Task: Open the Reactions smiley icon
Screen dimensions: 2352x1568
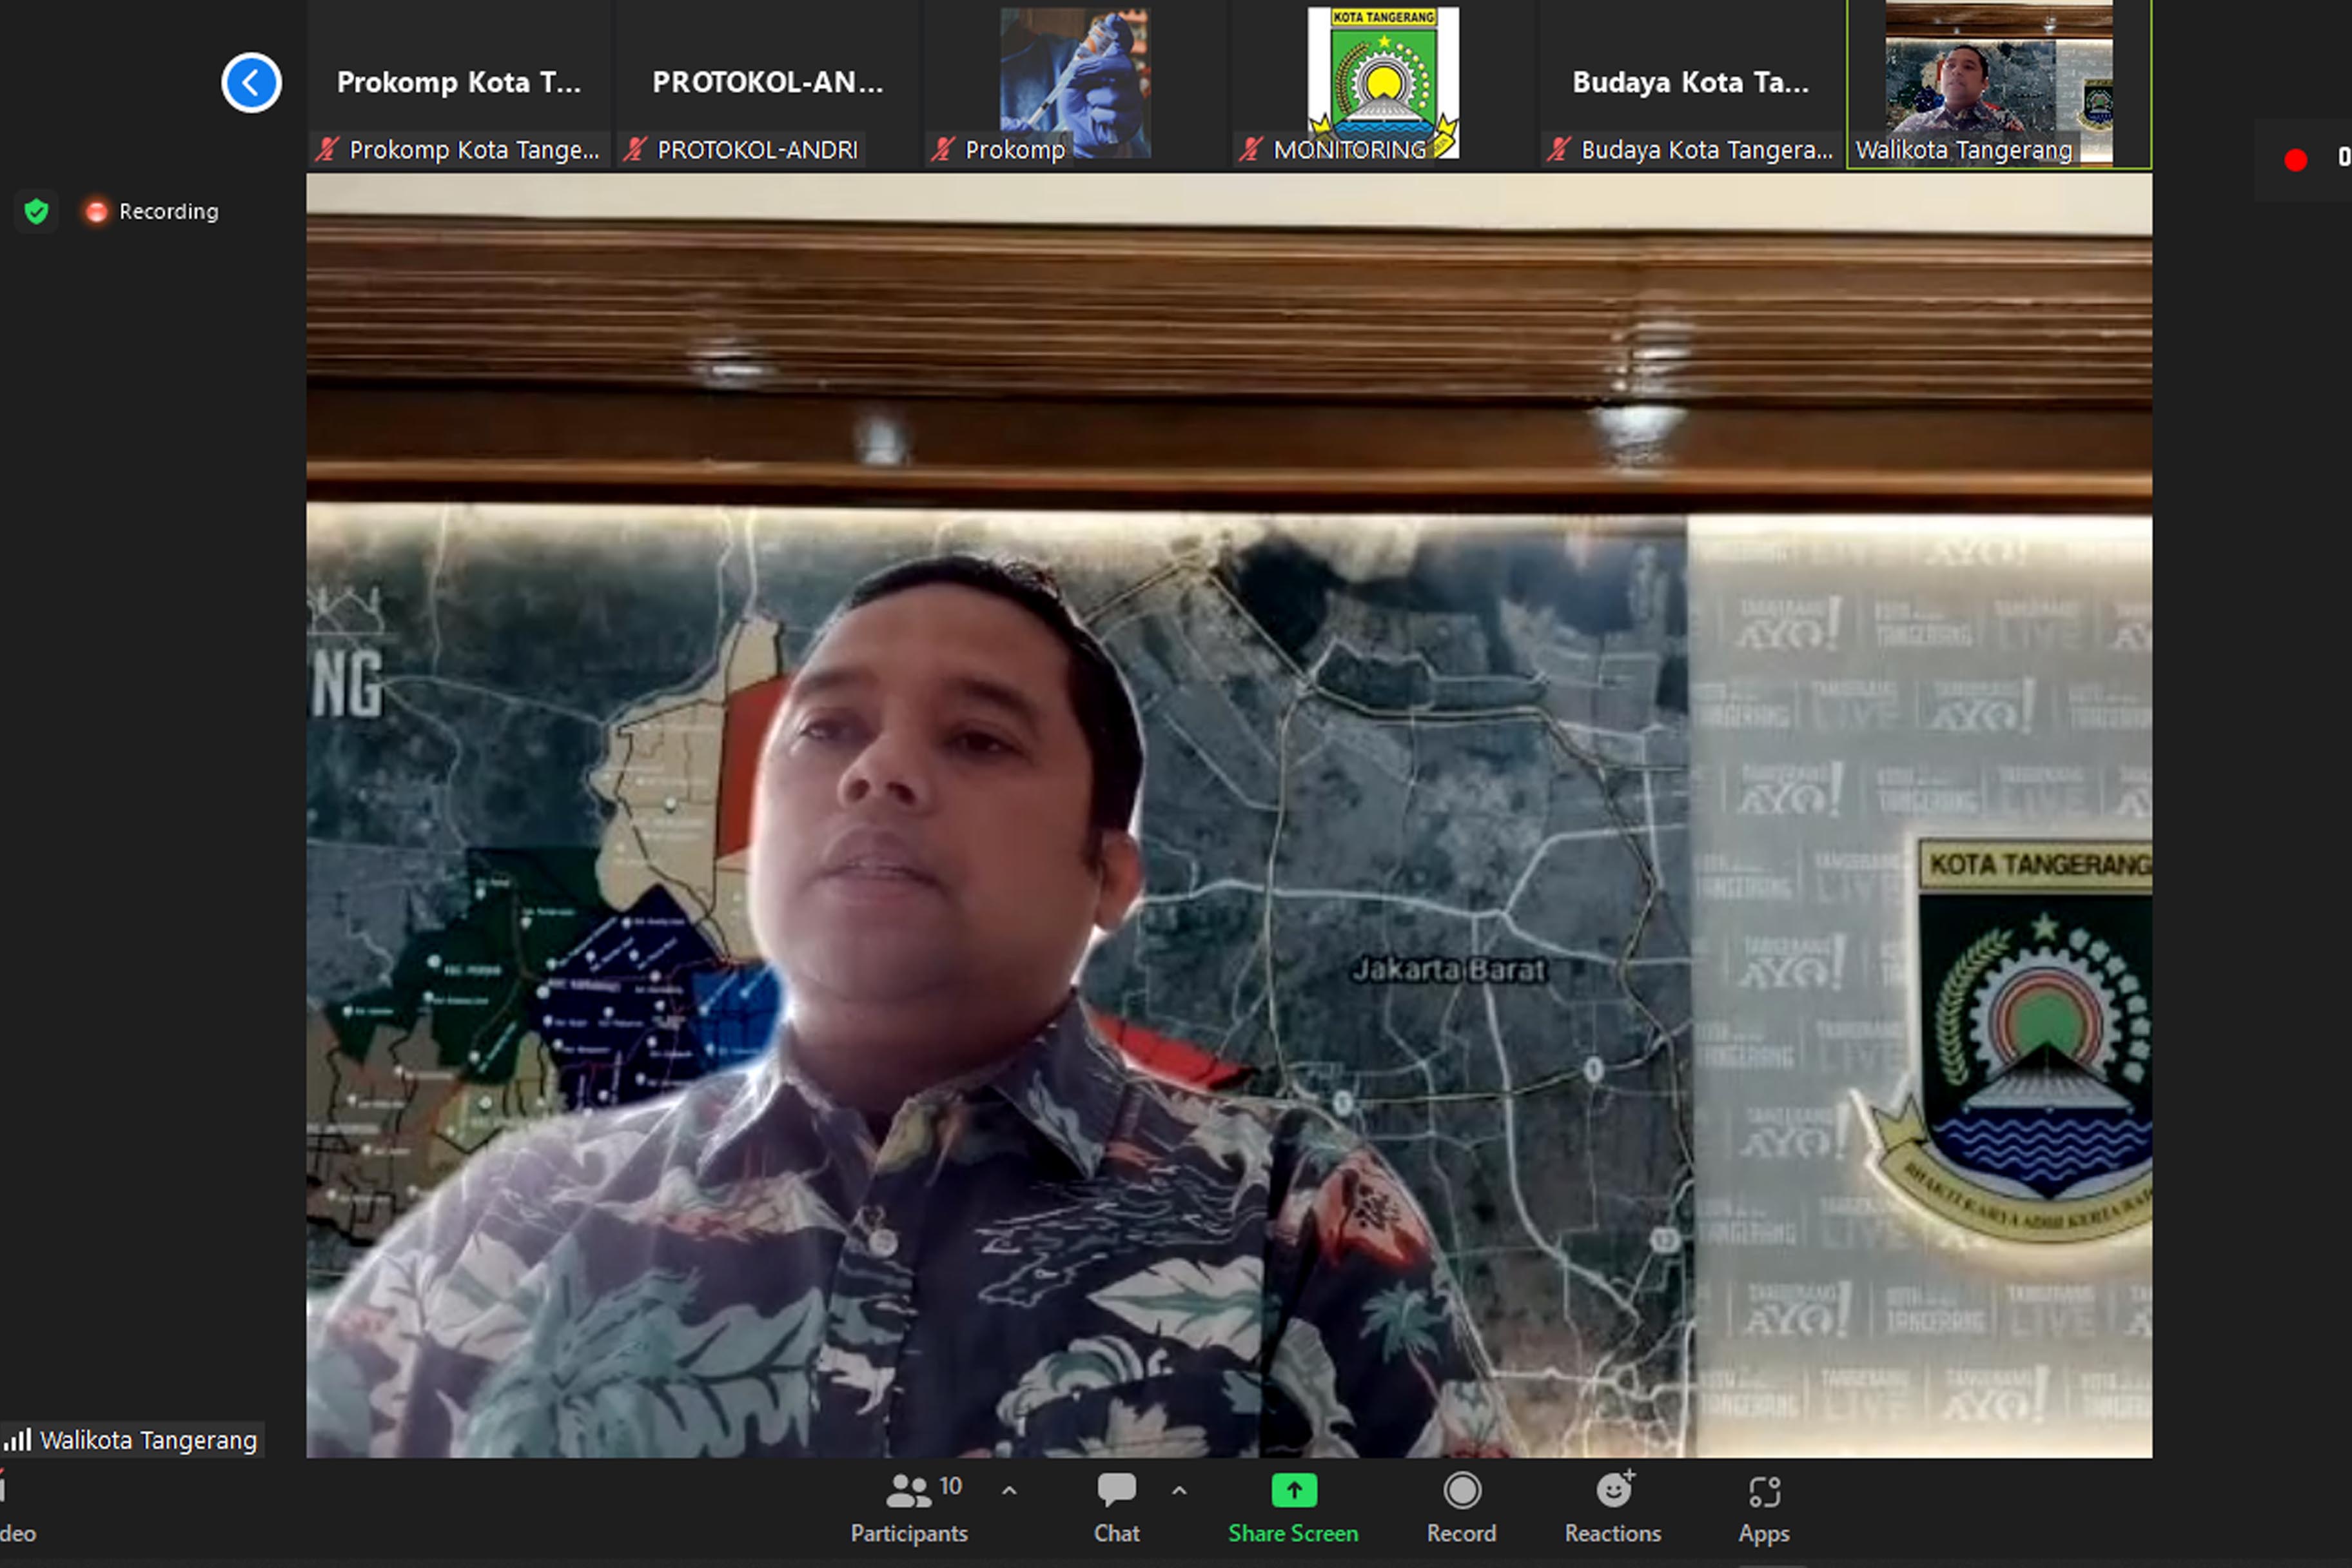Action: pos(1613,1490)
